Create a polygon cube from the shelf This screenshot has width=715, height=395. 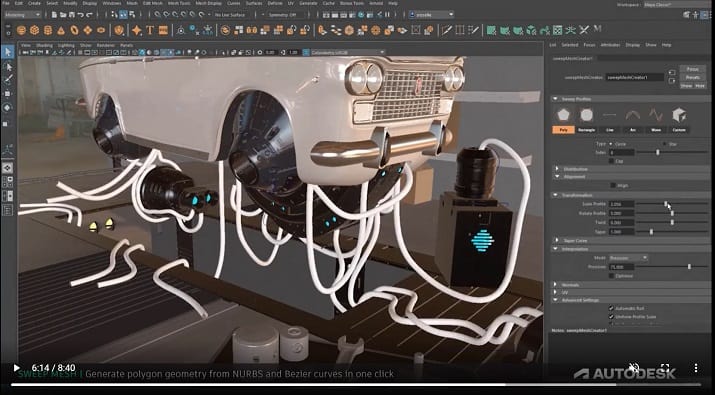click(34, 31)
